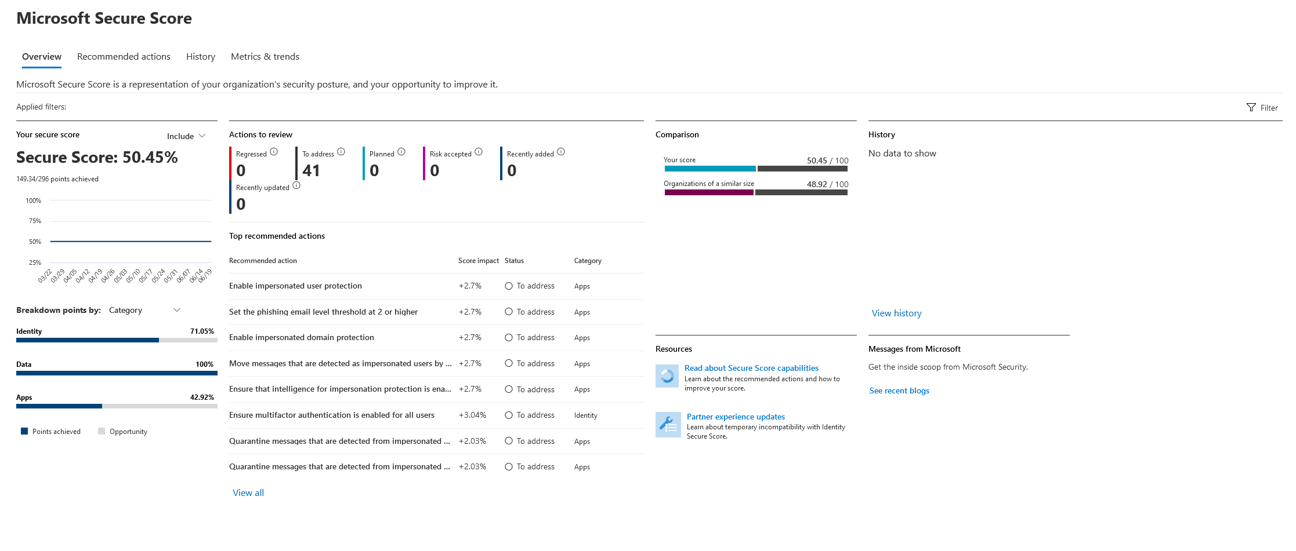1296x551 pixels.
Task: Click the Organizations of a similar size bar
Action: click(756, 192)
